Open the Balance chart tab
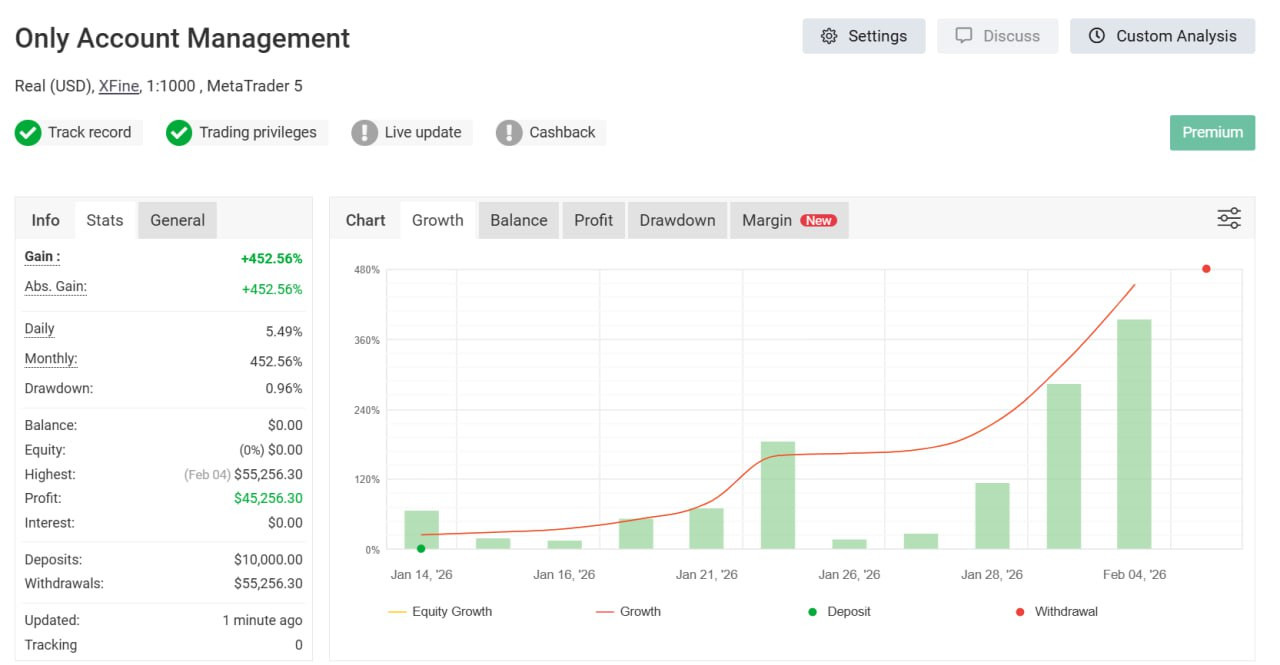1280x665 pixels. [x=518, y=220]
